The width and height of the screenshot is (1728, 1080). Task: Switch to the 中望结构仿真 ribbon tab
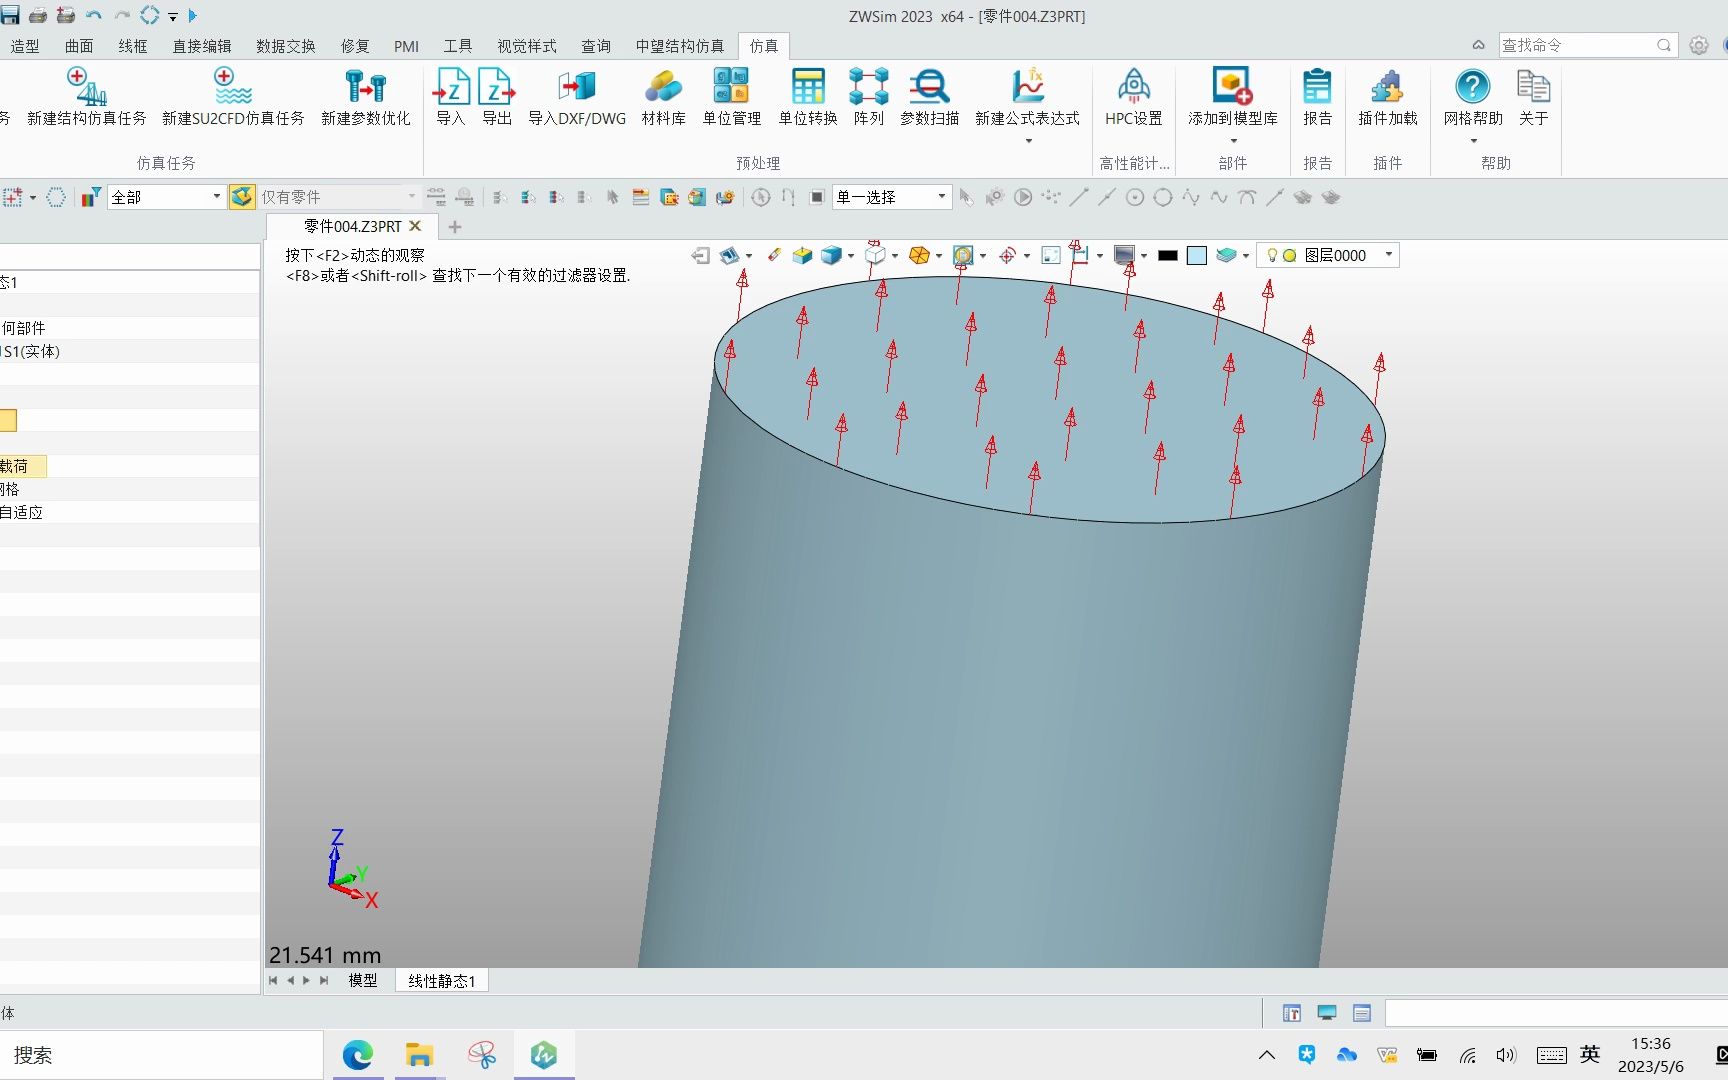[x=680, y=46]
